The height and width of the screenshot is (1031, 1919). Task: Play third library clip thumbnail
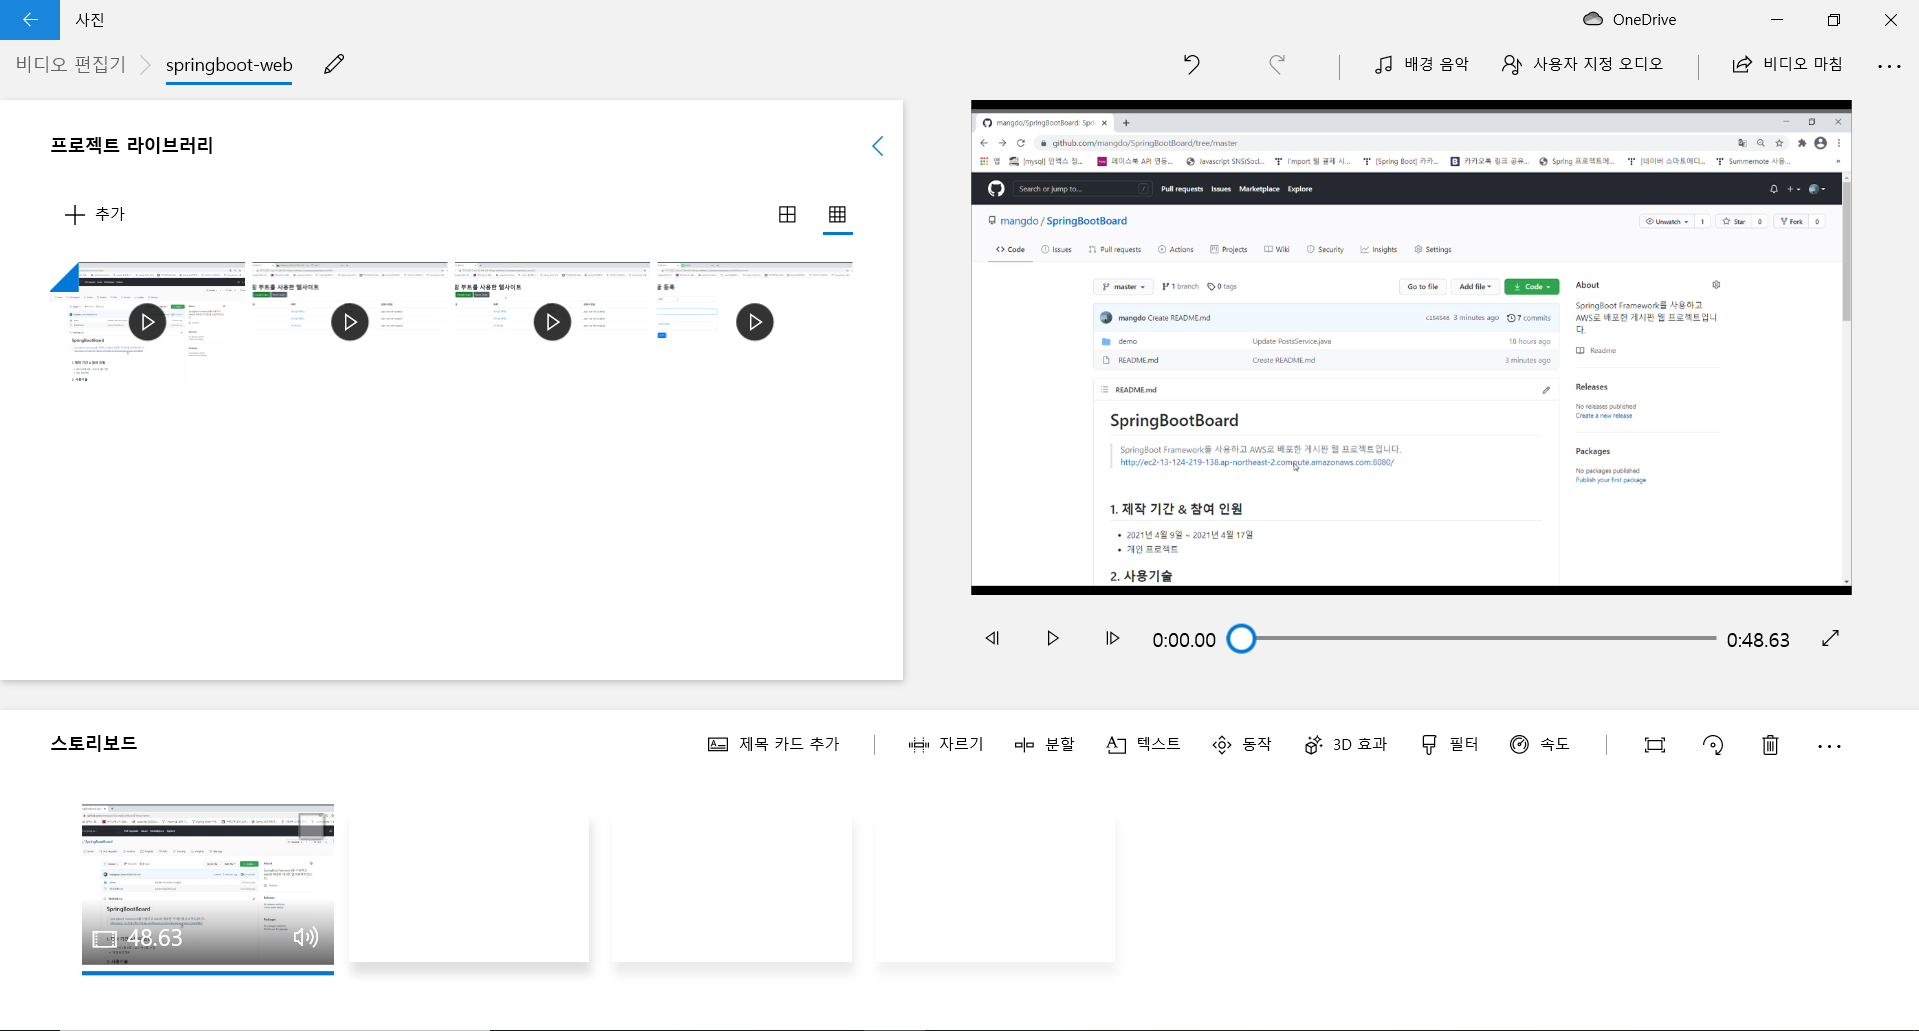pos(552,322)
